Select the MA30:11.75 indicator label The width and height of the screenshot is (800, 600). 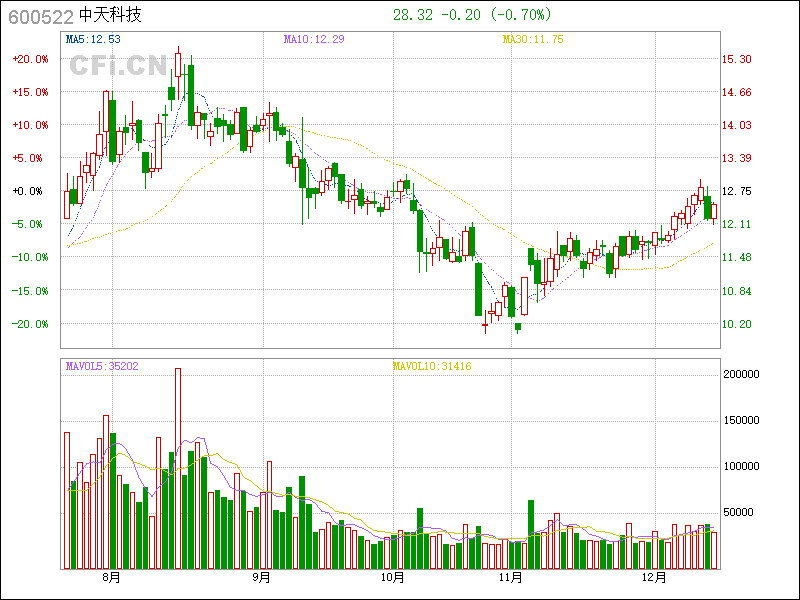533,39
